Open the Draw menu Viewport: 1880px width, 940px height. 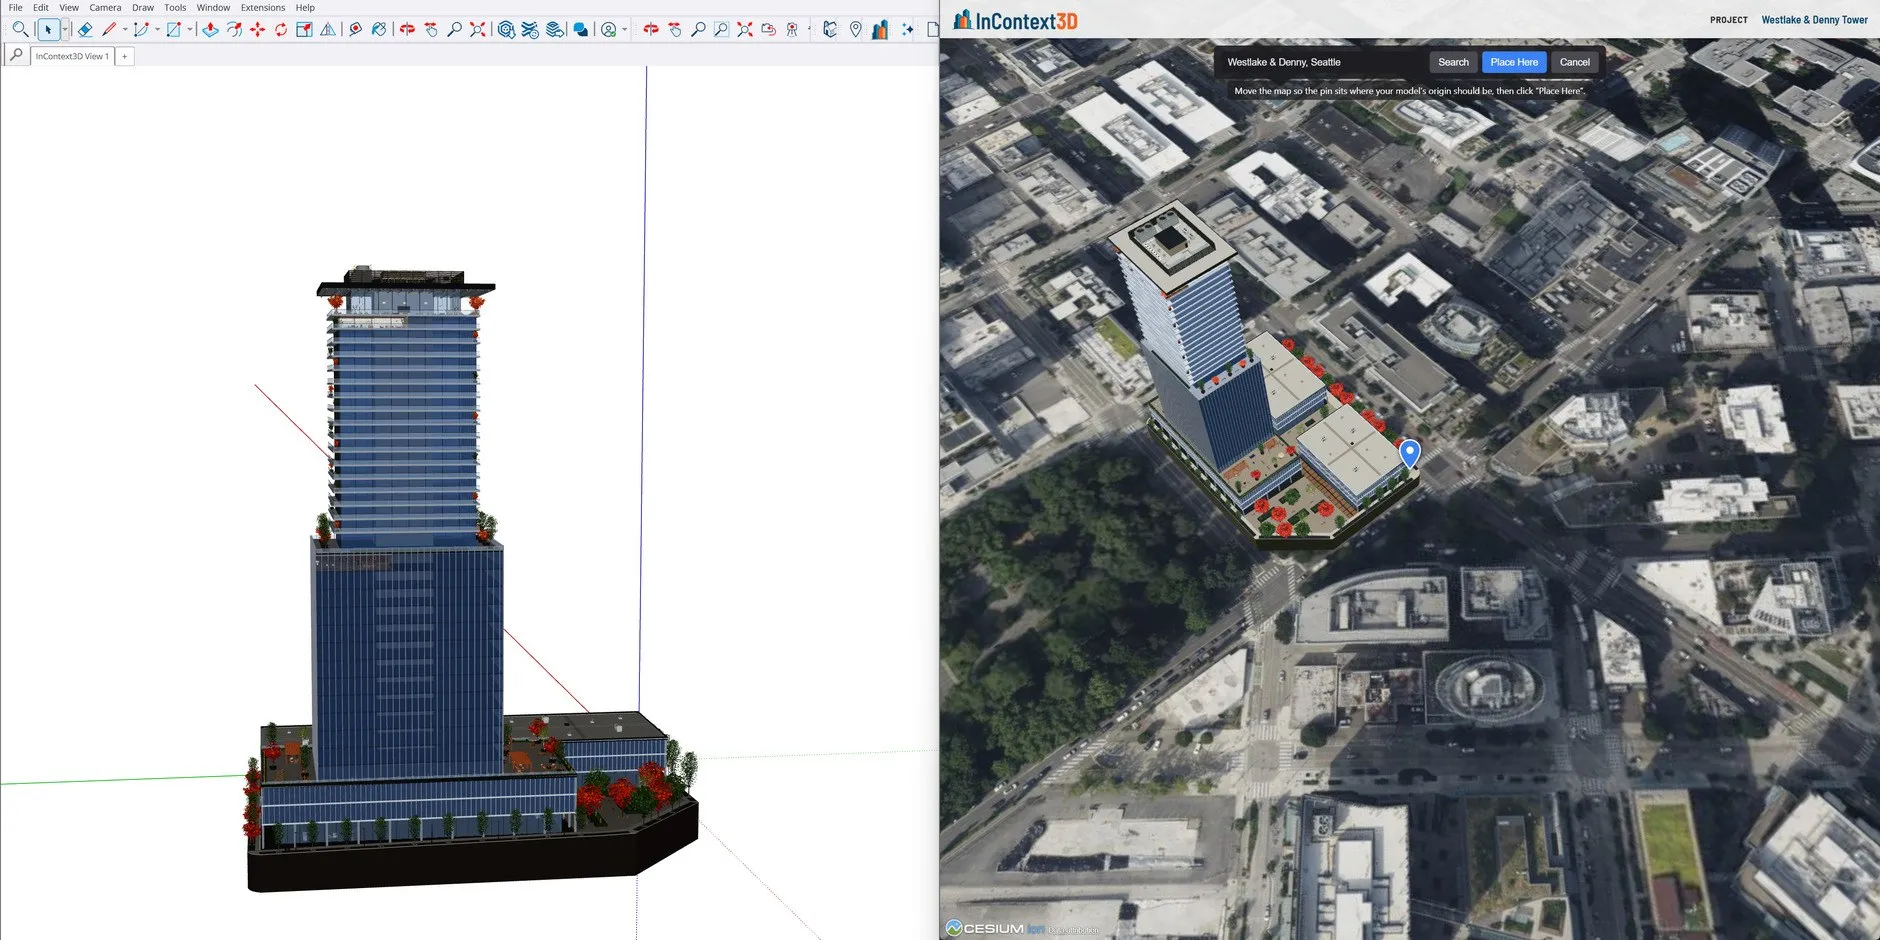(143, 7)
